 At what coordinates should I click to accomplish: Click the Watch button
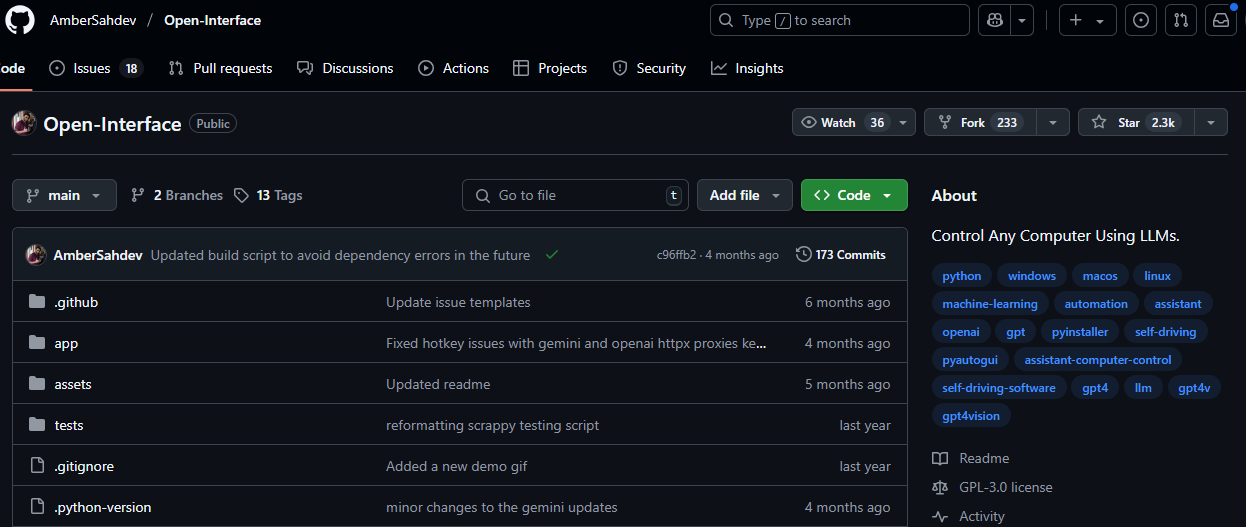(842, 123)
